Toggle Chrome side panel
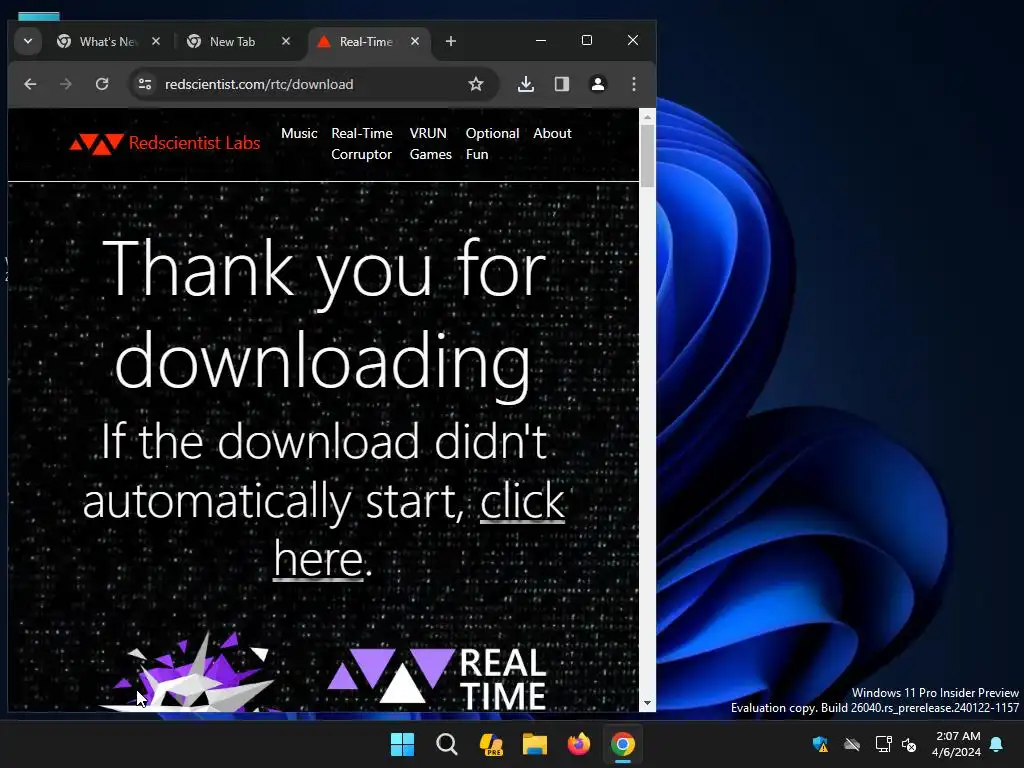The width and height of the screenshot is (1024, 768). [x=562, y=84]
